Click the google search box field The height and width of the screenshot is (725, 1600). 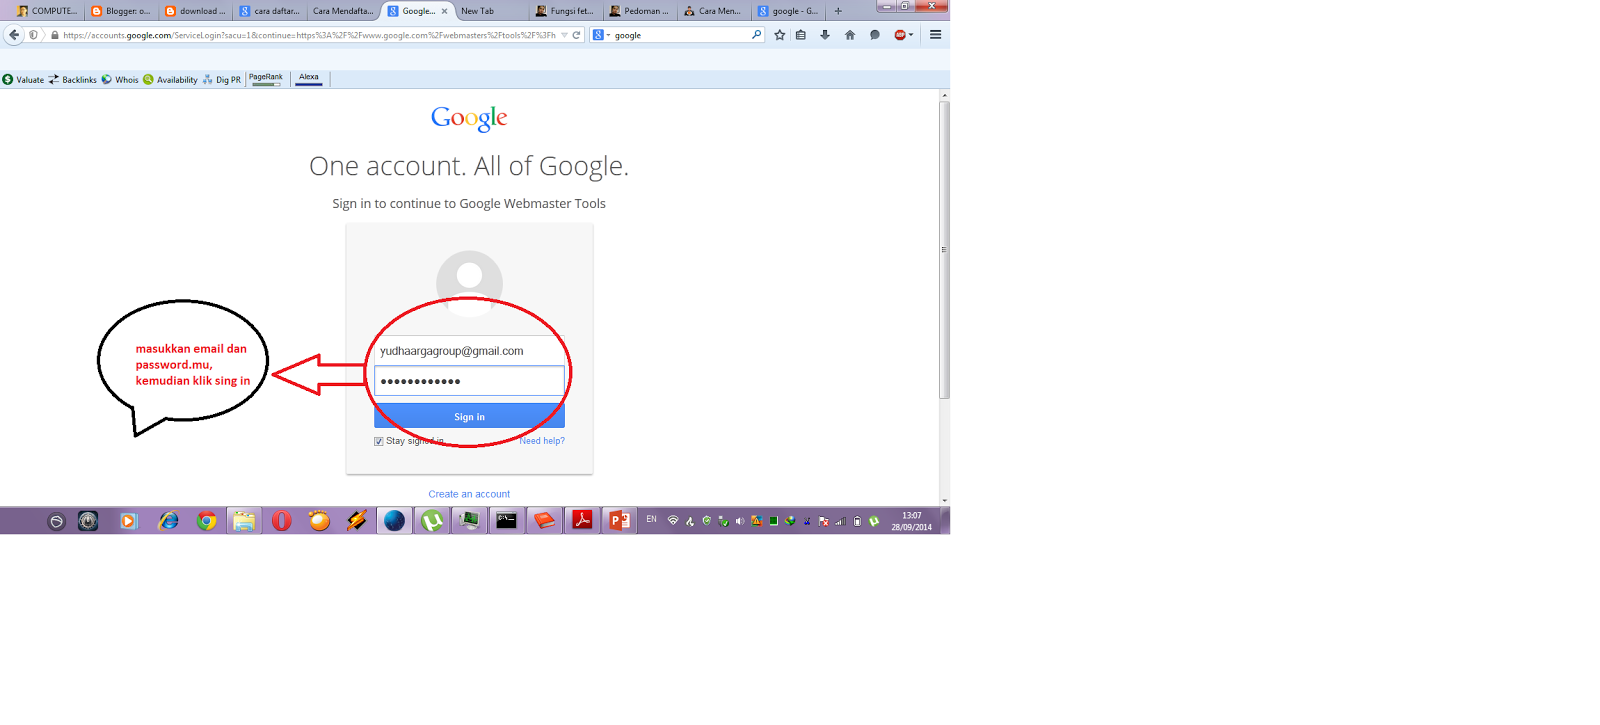[680, 35]
